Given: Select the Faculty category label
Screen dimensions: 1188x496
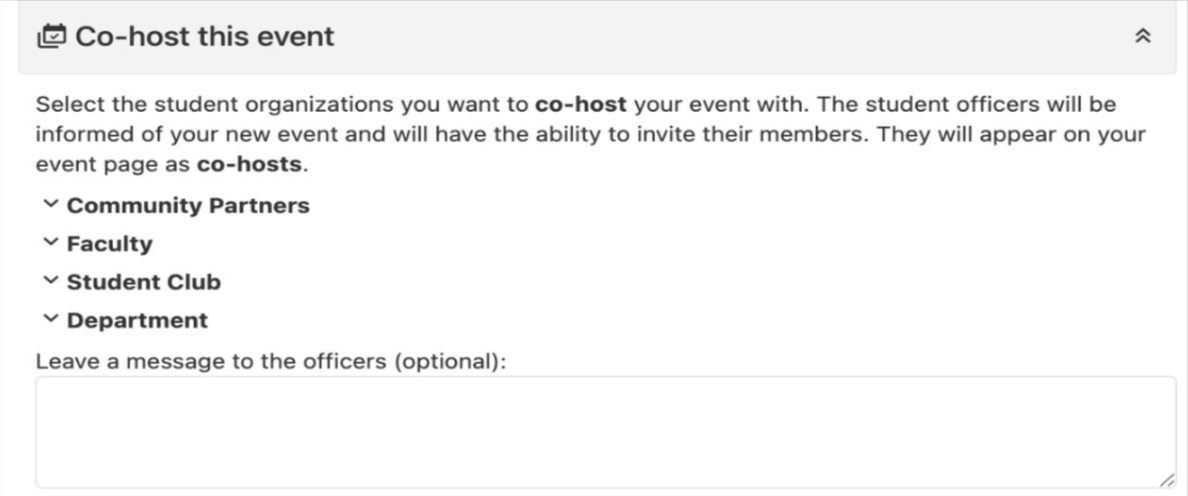Looking at the screenshot, I should pyautogui.click(x=109, y=244).
